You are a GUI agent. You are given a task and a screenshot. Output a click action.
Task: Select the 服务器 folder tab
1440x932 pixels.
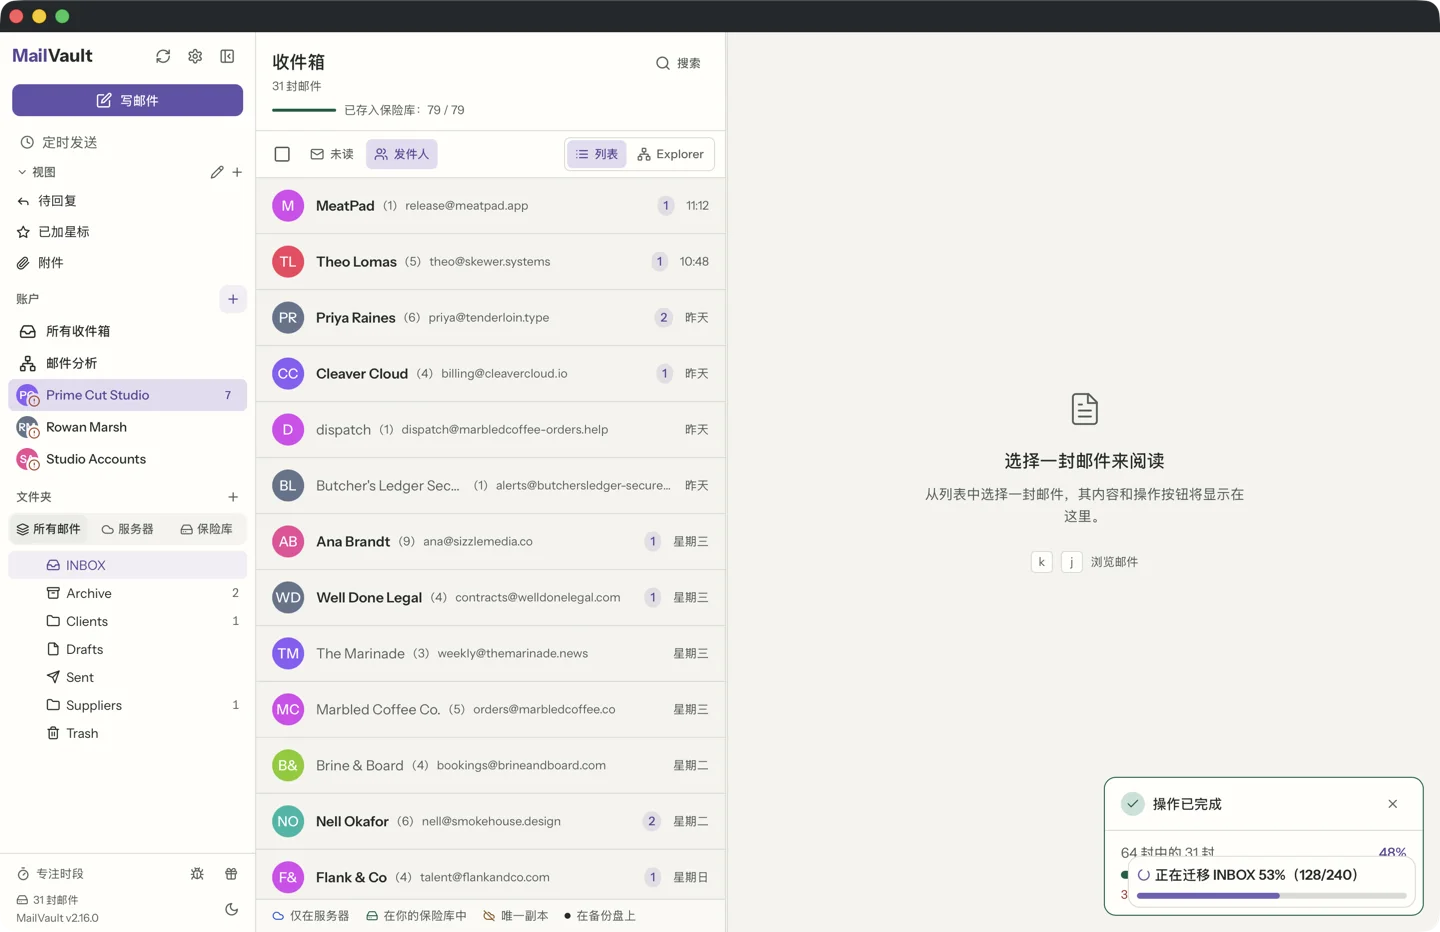[128, 529]
